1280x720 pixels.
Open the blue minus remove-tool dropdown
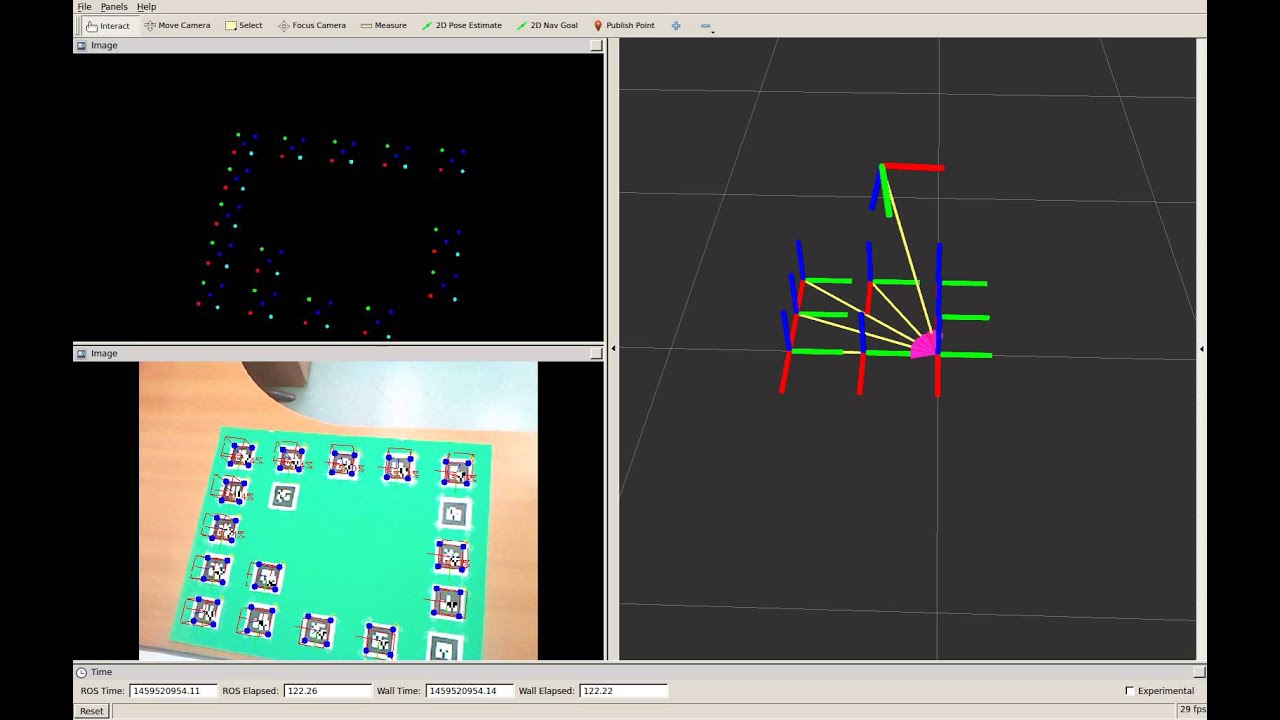706,26
